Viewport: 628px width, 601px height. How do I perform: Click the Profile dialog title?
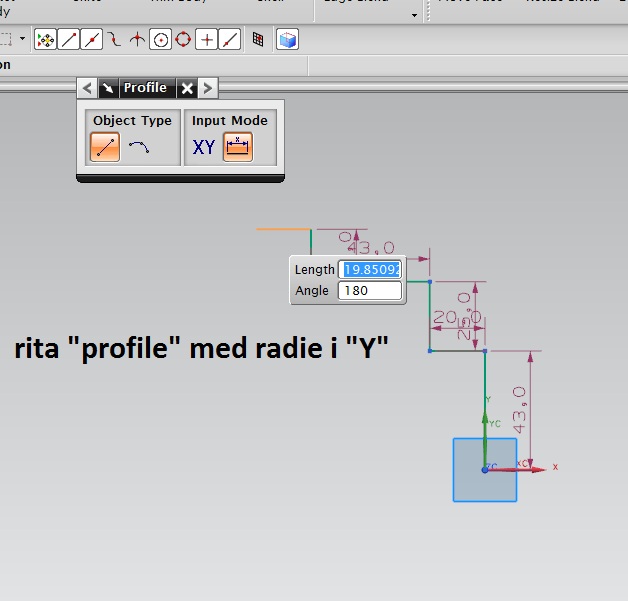pyautogui.click(x=145, y=87)
